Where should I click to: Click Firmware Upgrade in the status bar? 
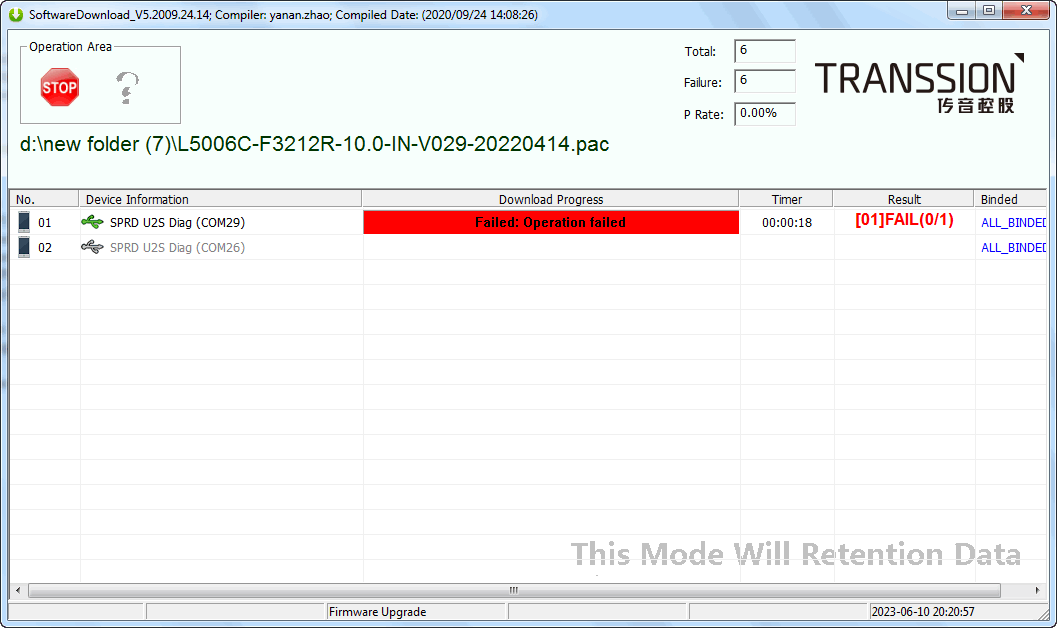pyautogui.click(x=378, y=612)
